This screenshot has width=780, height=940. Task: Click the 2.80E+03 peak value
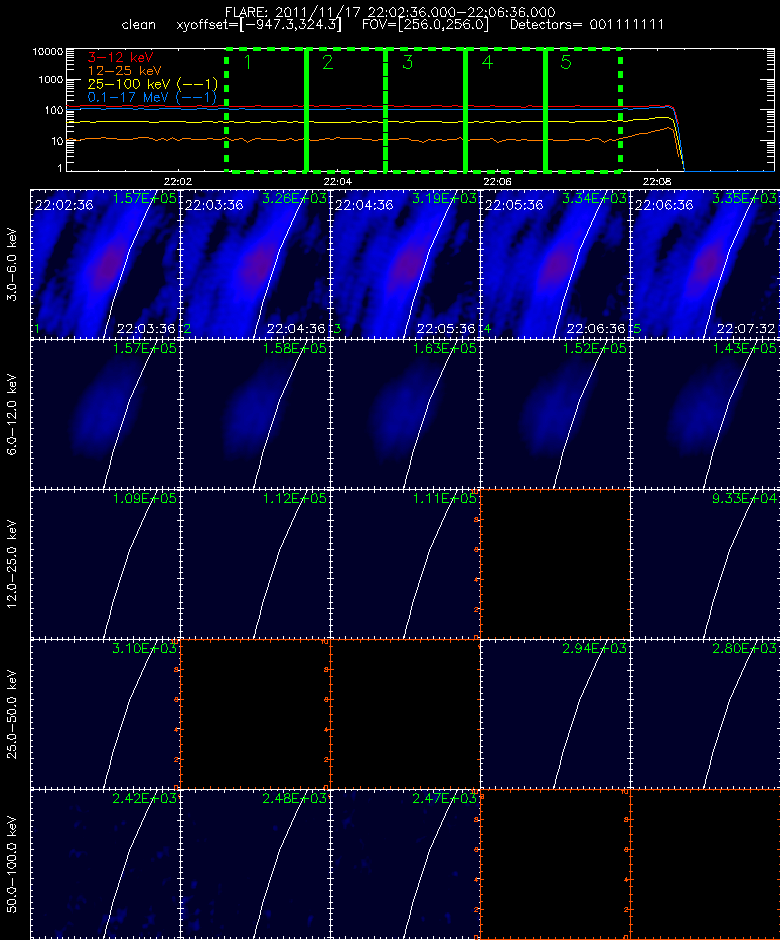[745, 648]
